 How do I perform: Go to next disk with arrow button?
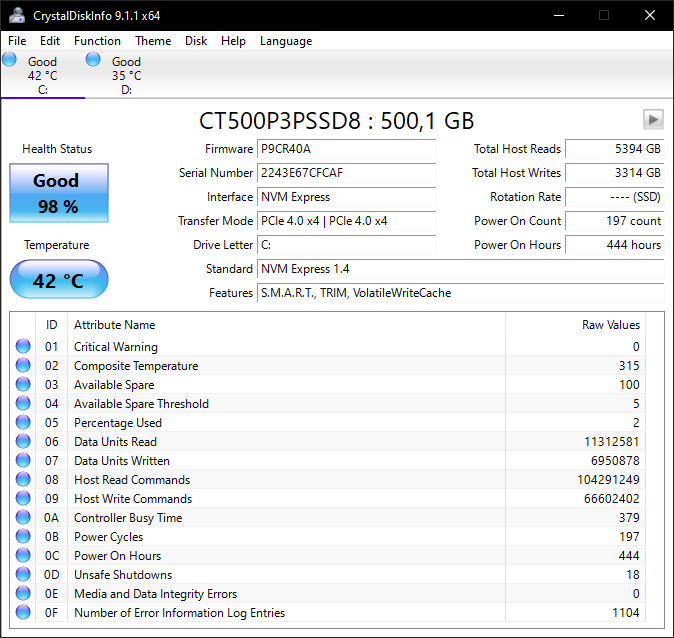pyautogui.click(x=653, y=119)
